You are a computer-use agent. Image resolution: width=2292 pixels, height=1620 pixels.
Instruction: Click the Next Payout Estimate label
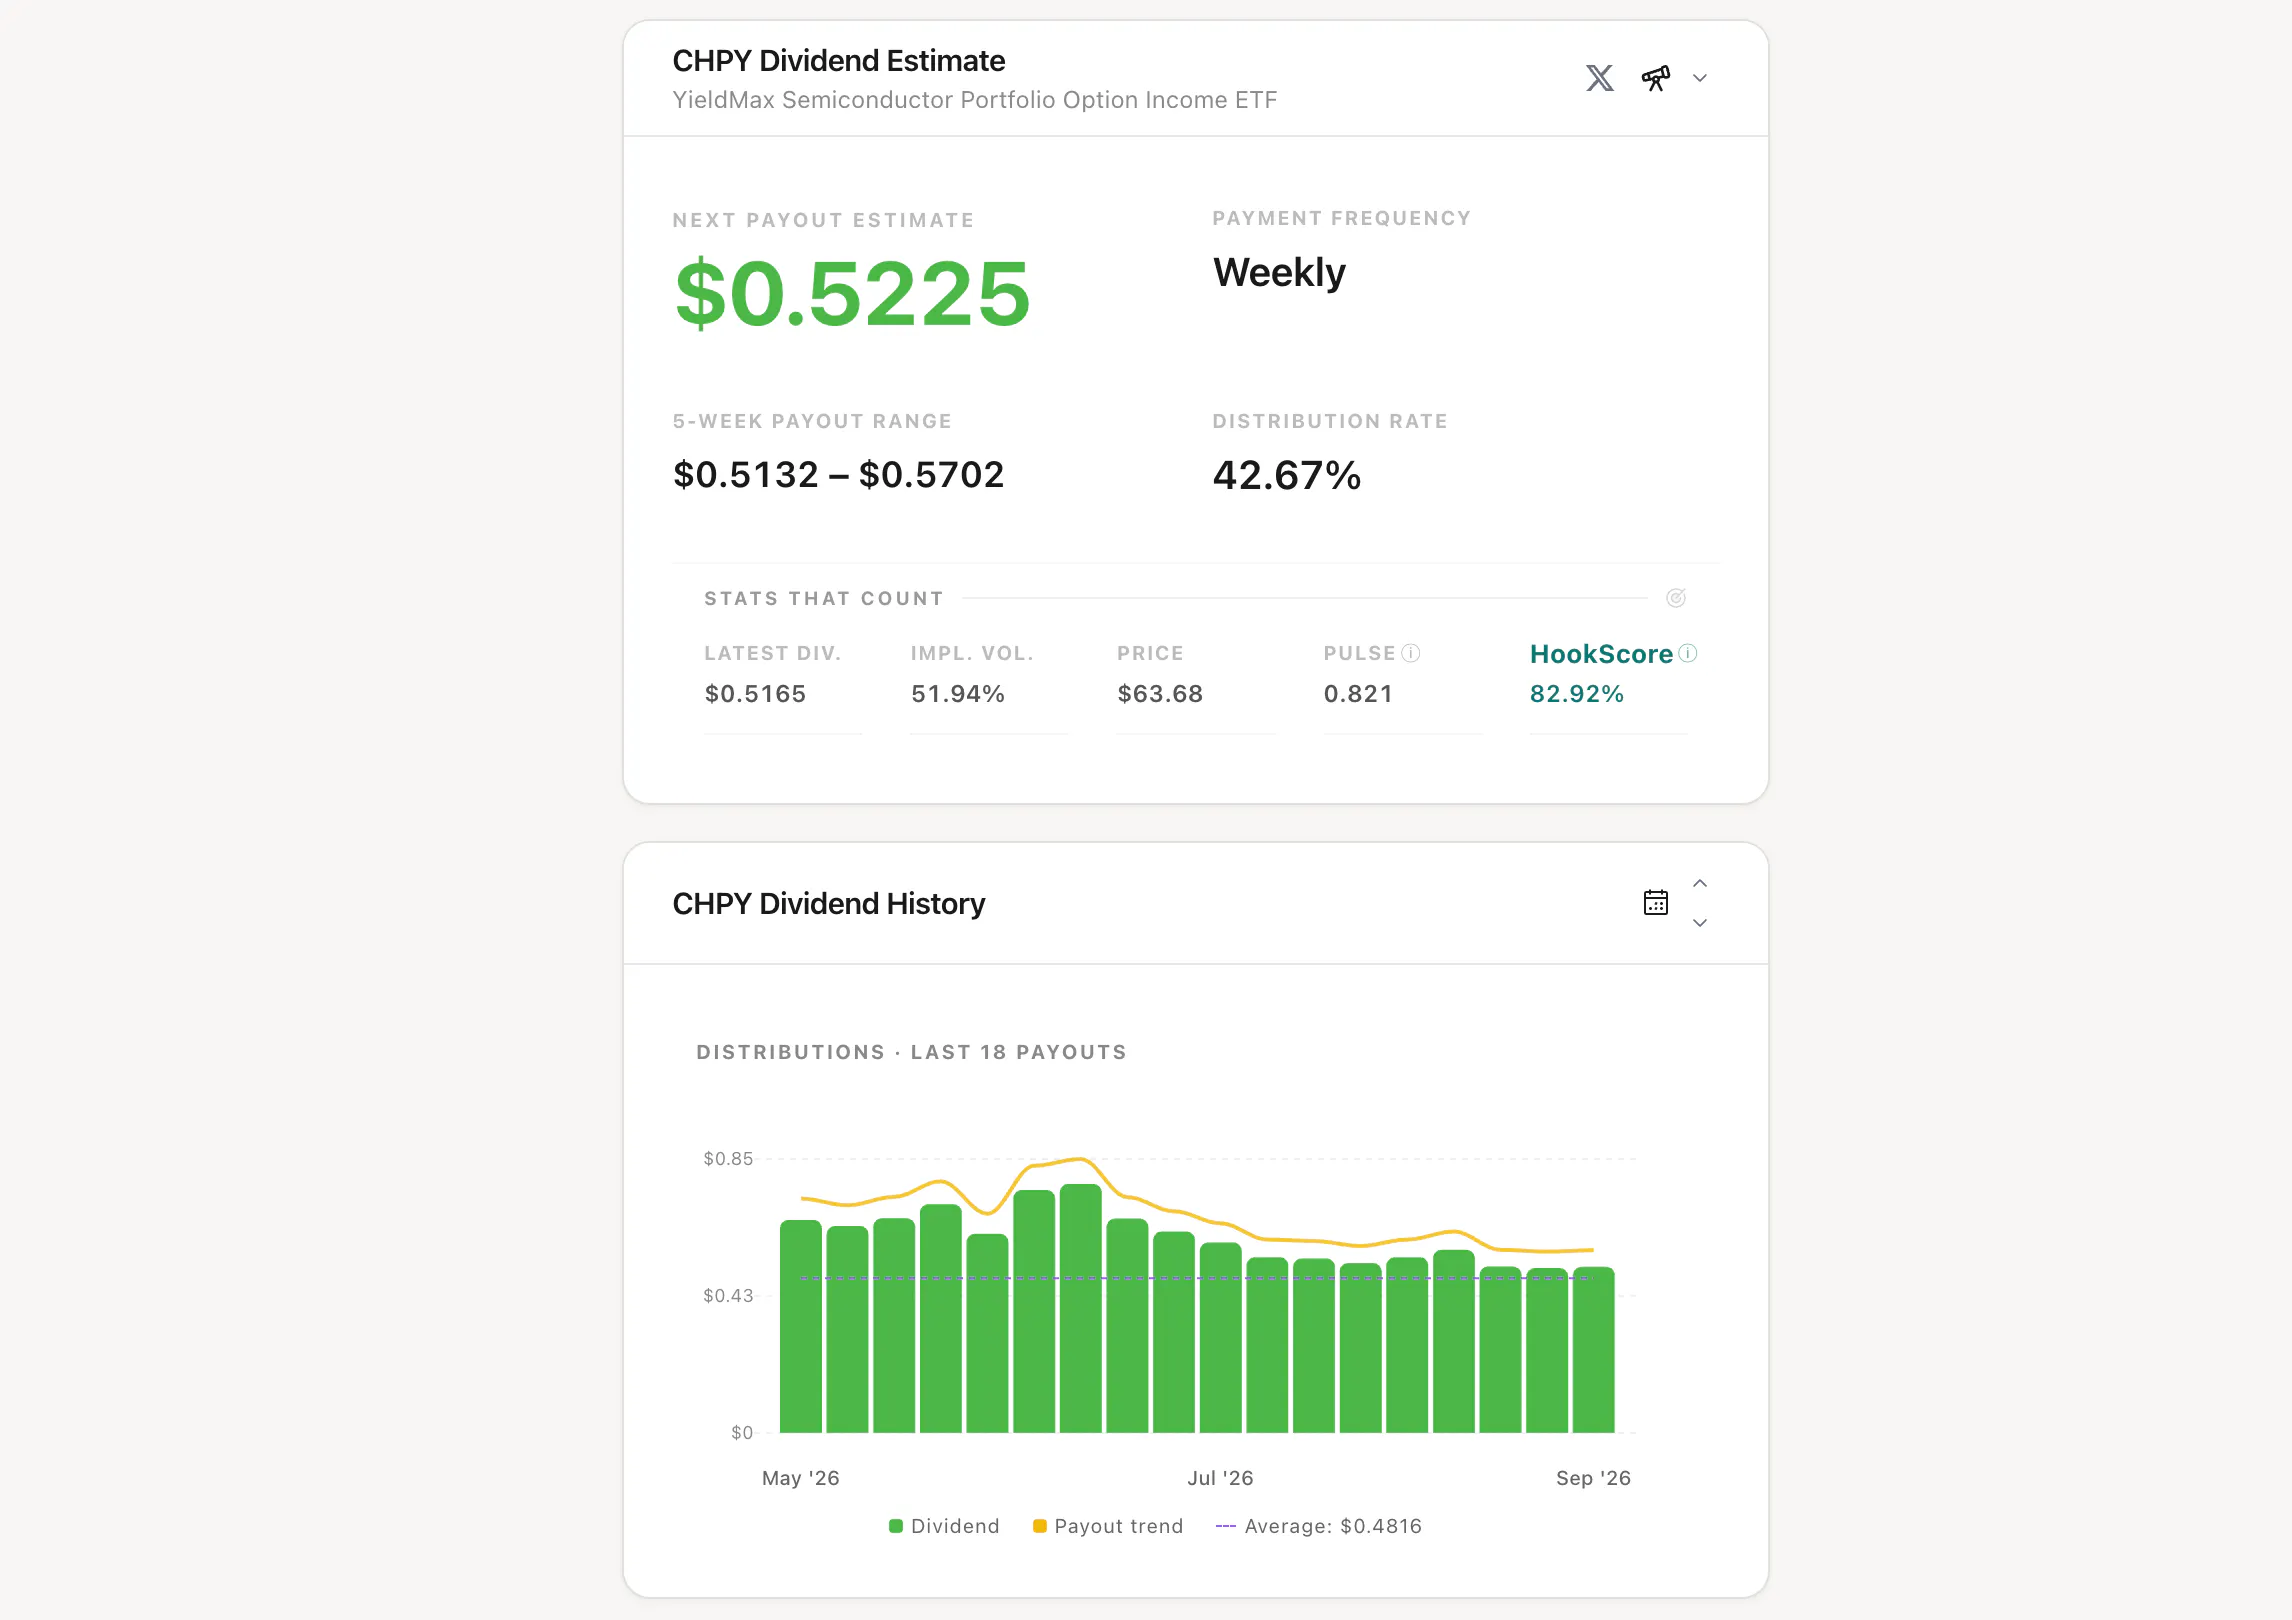[x=823, y=220]
